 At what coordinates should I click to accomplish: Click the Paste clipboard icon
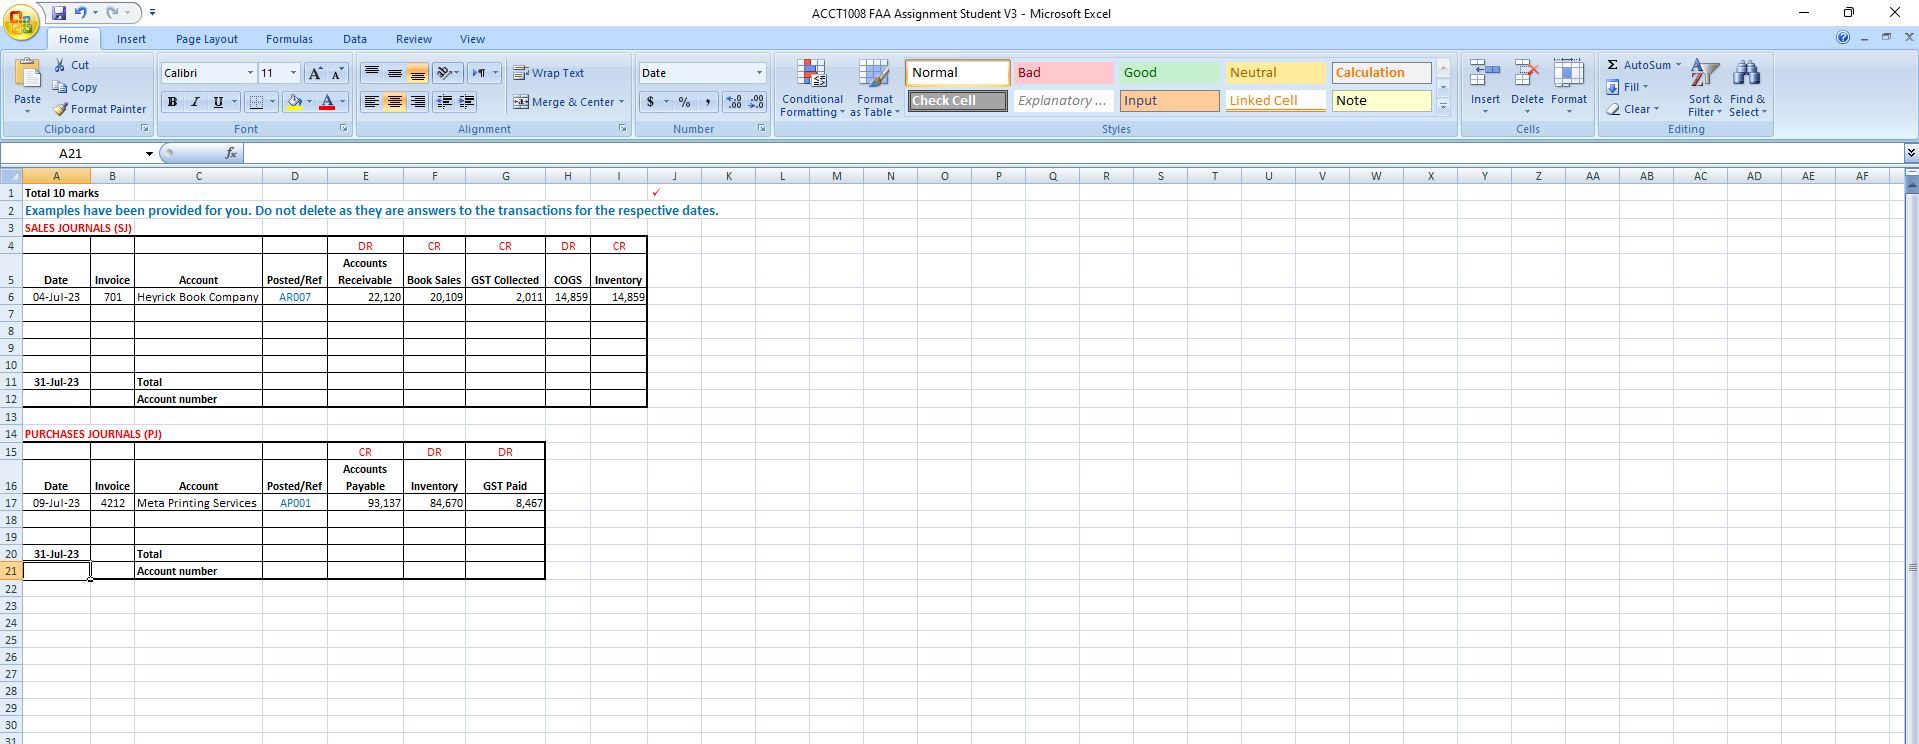pos(28,74)
